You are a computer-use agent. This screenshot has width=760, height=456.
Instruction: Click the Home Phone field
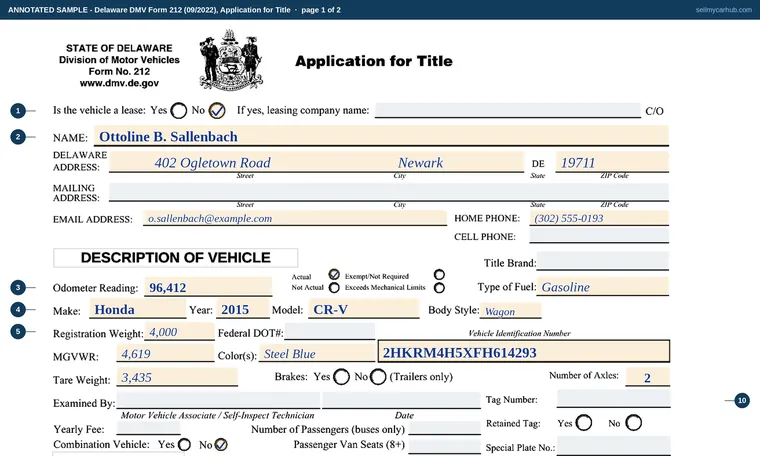[x=599, y=218]
